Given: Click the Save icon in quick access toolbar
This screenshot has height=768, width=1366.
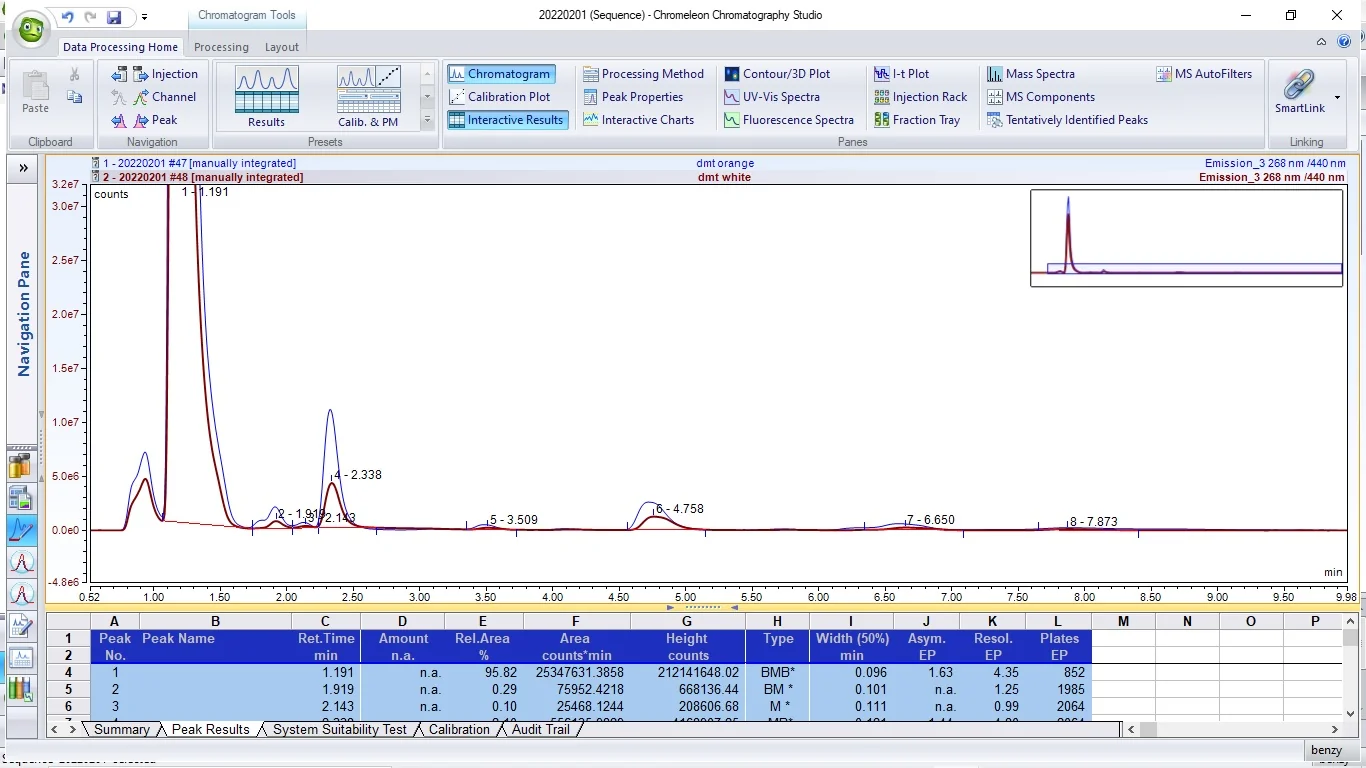Looking at the screenshot, I should (114, 17).
